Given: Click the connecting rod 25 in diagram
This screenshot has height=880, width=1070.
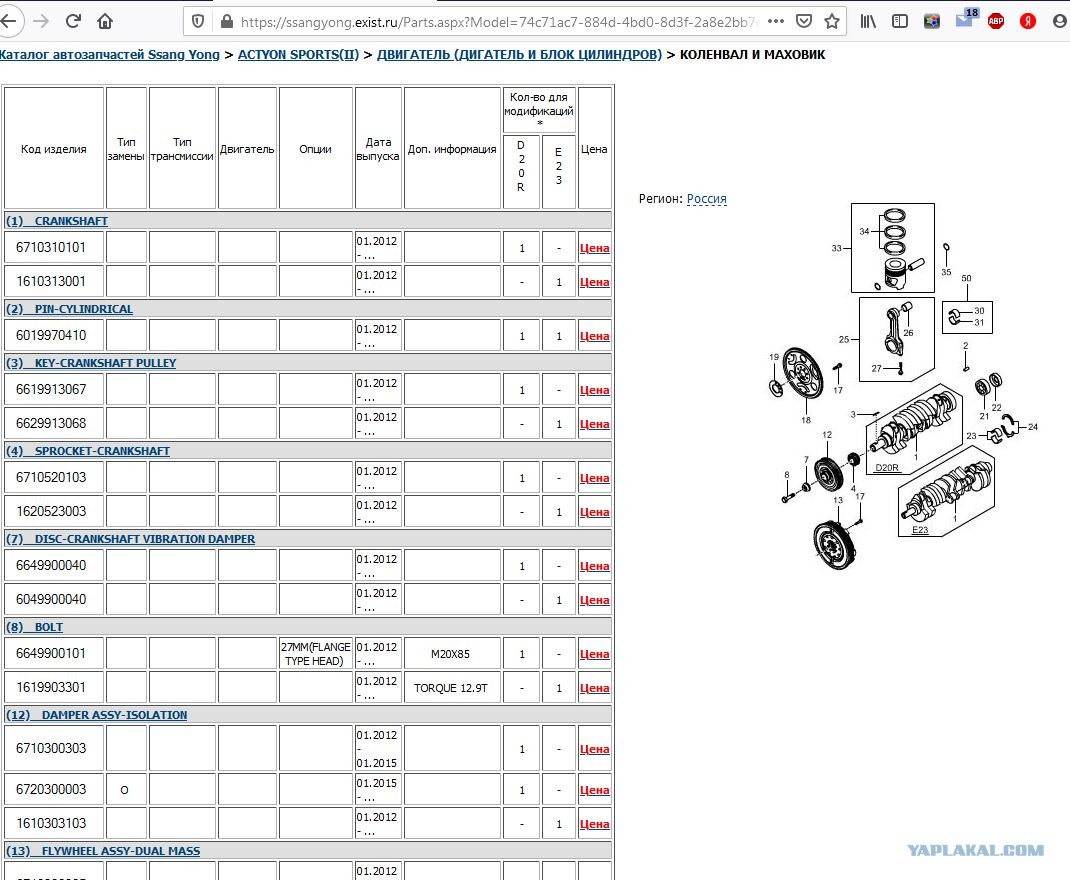Looking at the screenshot, I should tap(897, 338).
